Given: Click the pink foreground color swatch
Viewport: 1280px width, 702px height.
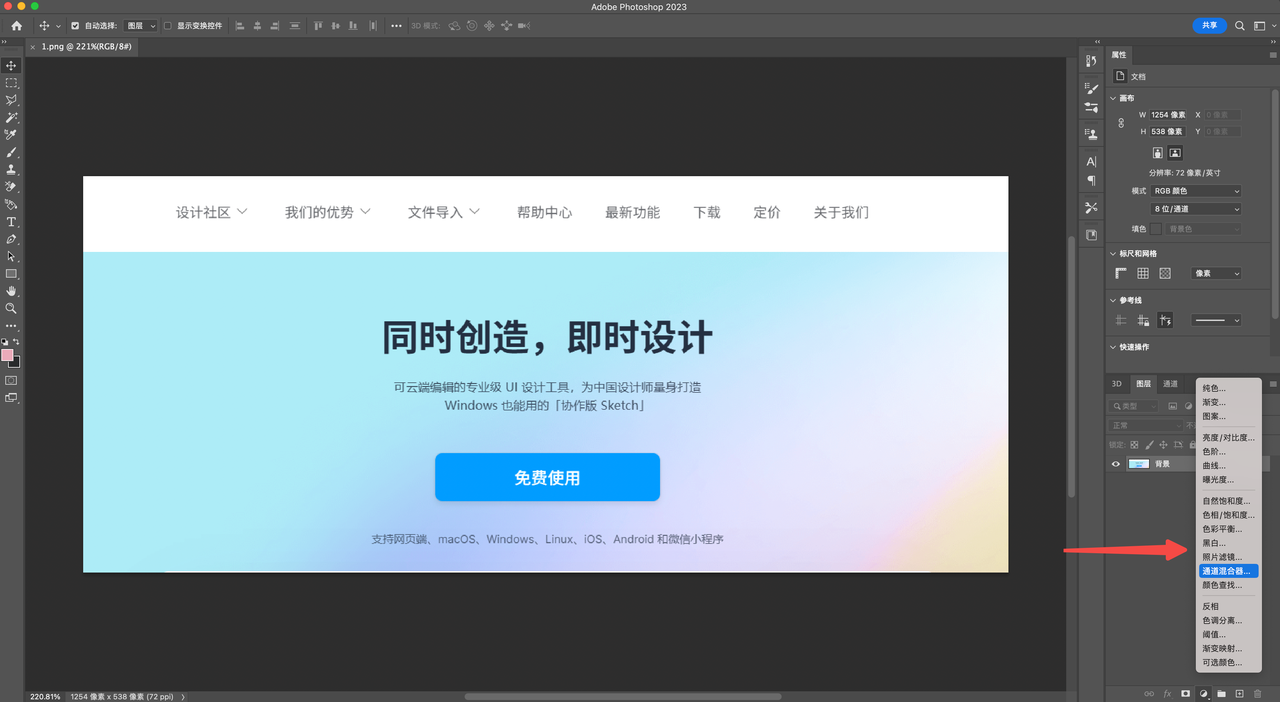Looking at the screenshot, I should coord(7,355).
